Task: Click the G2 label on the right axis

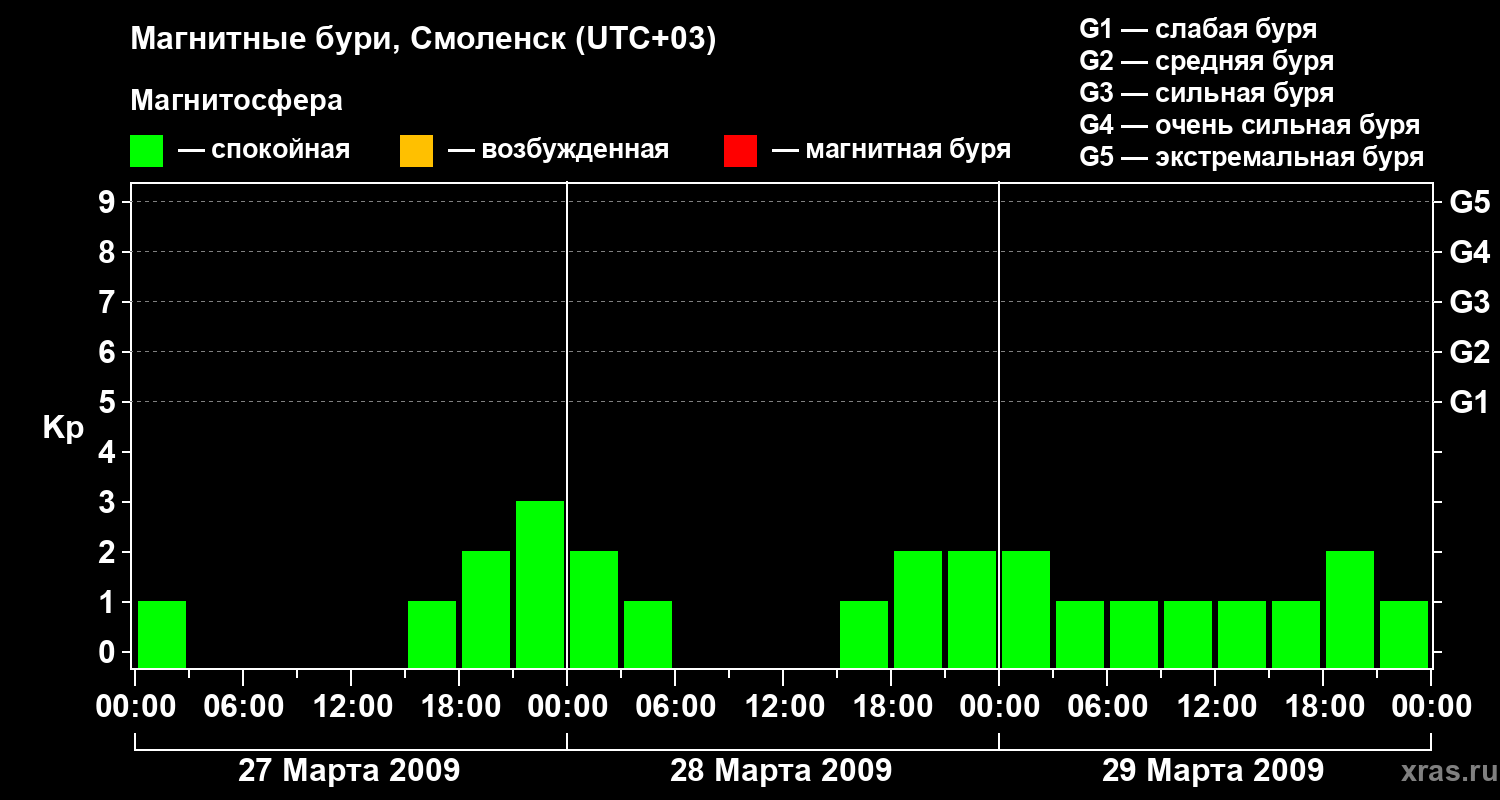Action: click(x=1469, y=352)
